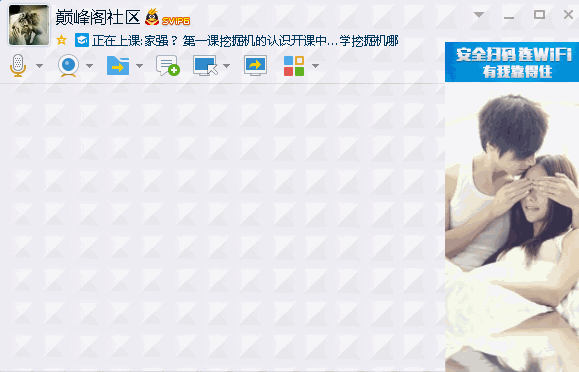Expand the file transfer dropdown arrow
579x372 pixels.
[139, 66]
